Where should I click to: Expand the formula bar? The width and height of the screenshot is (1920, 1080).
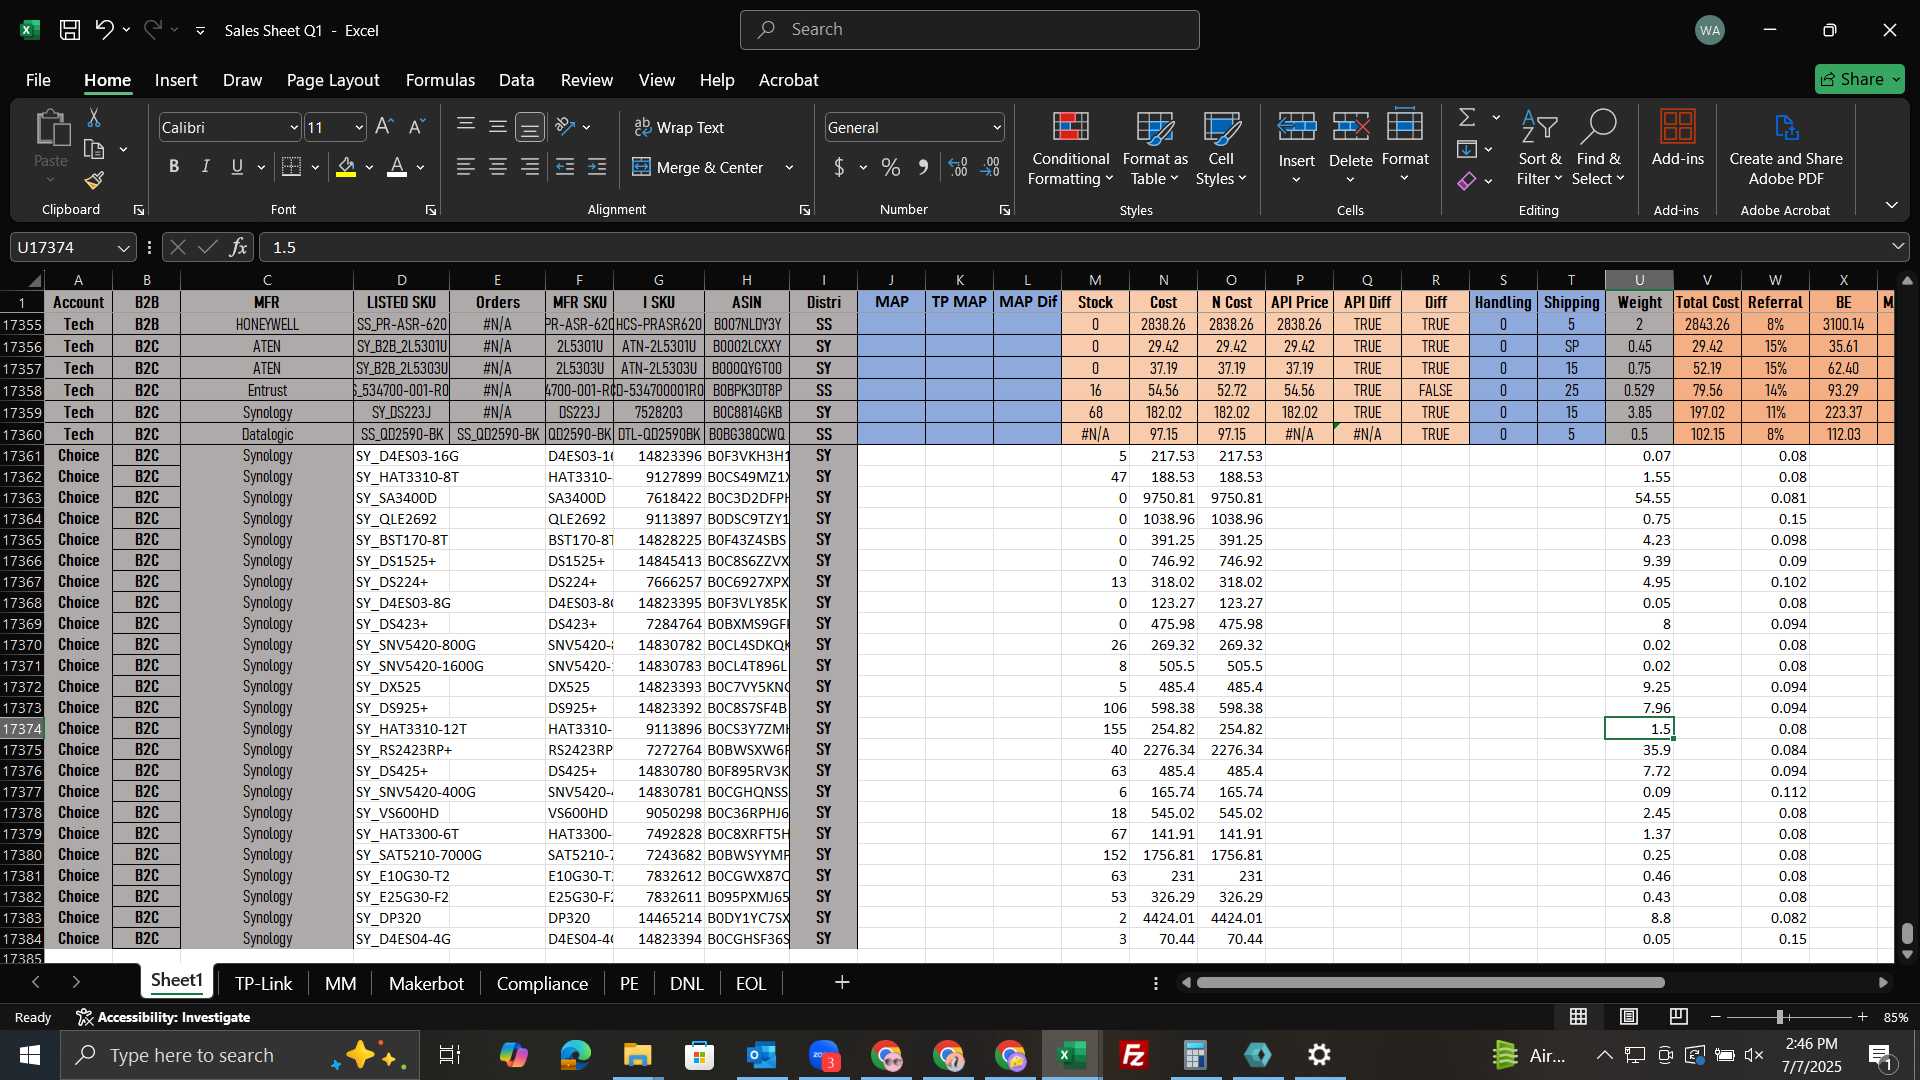pos(1897,247)
